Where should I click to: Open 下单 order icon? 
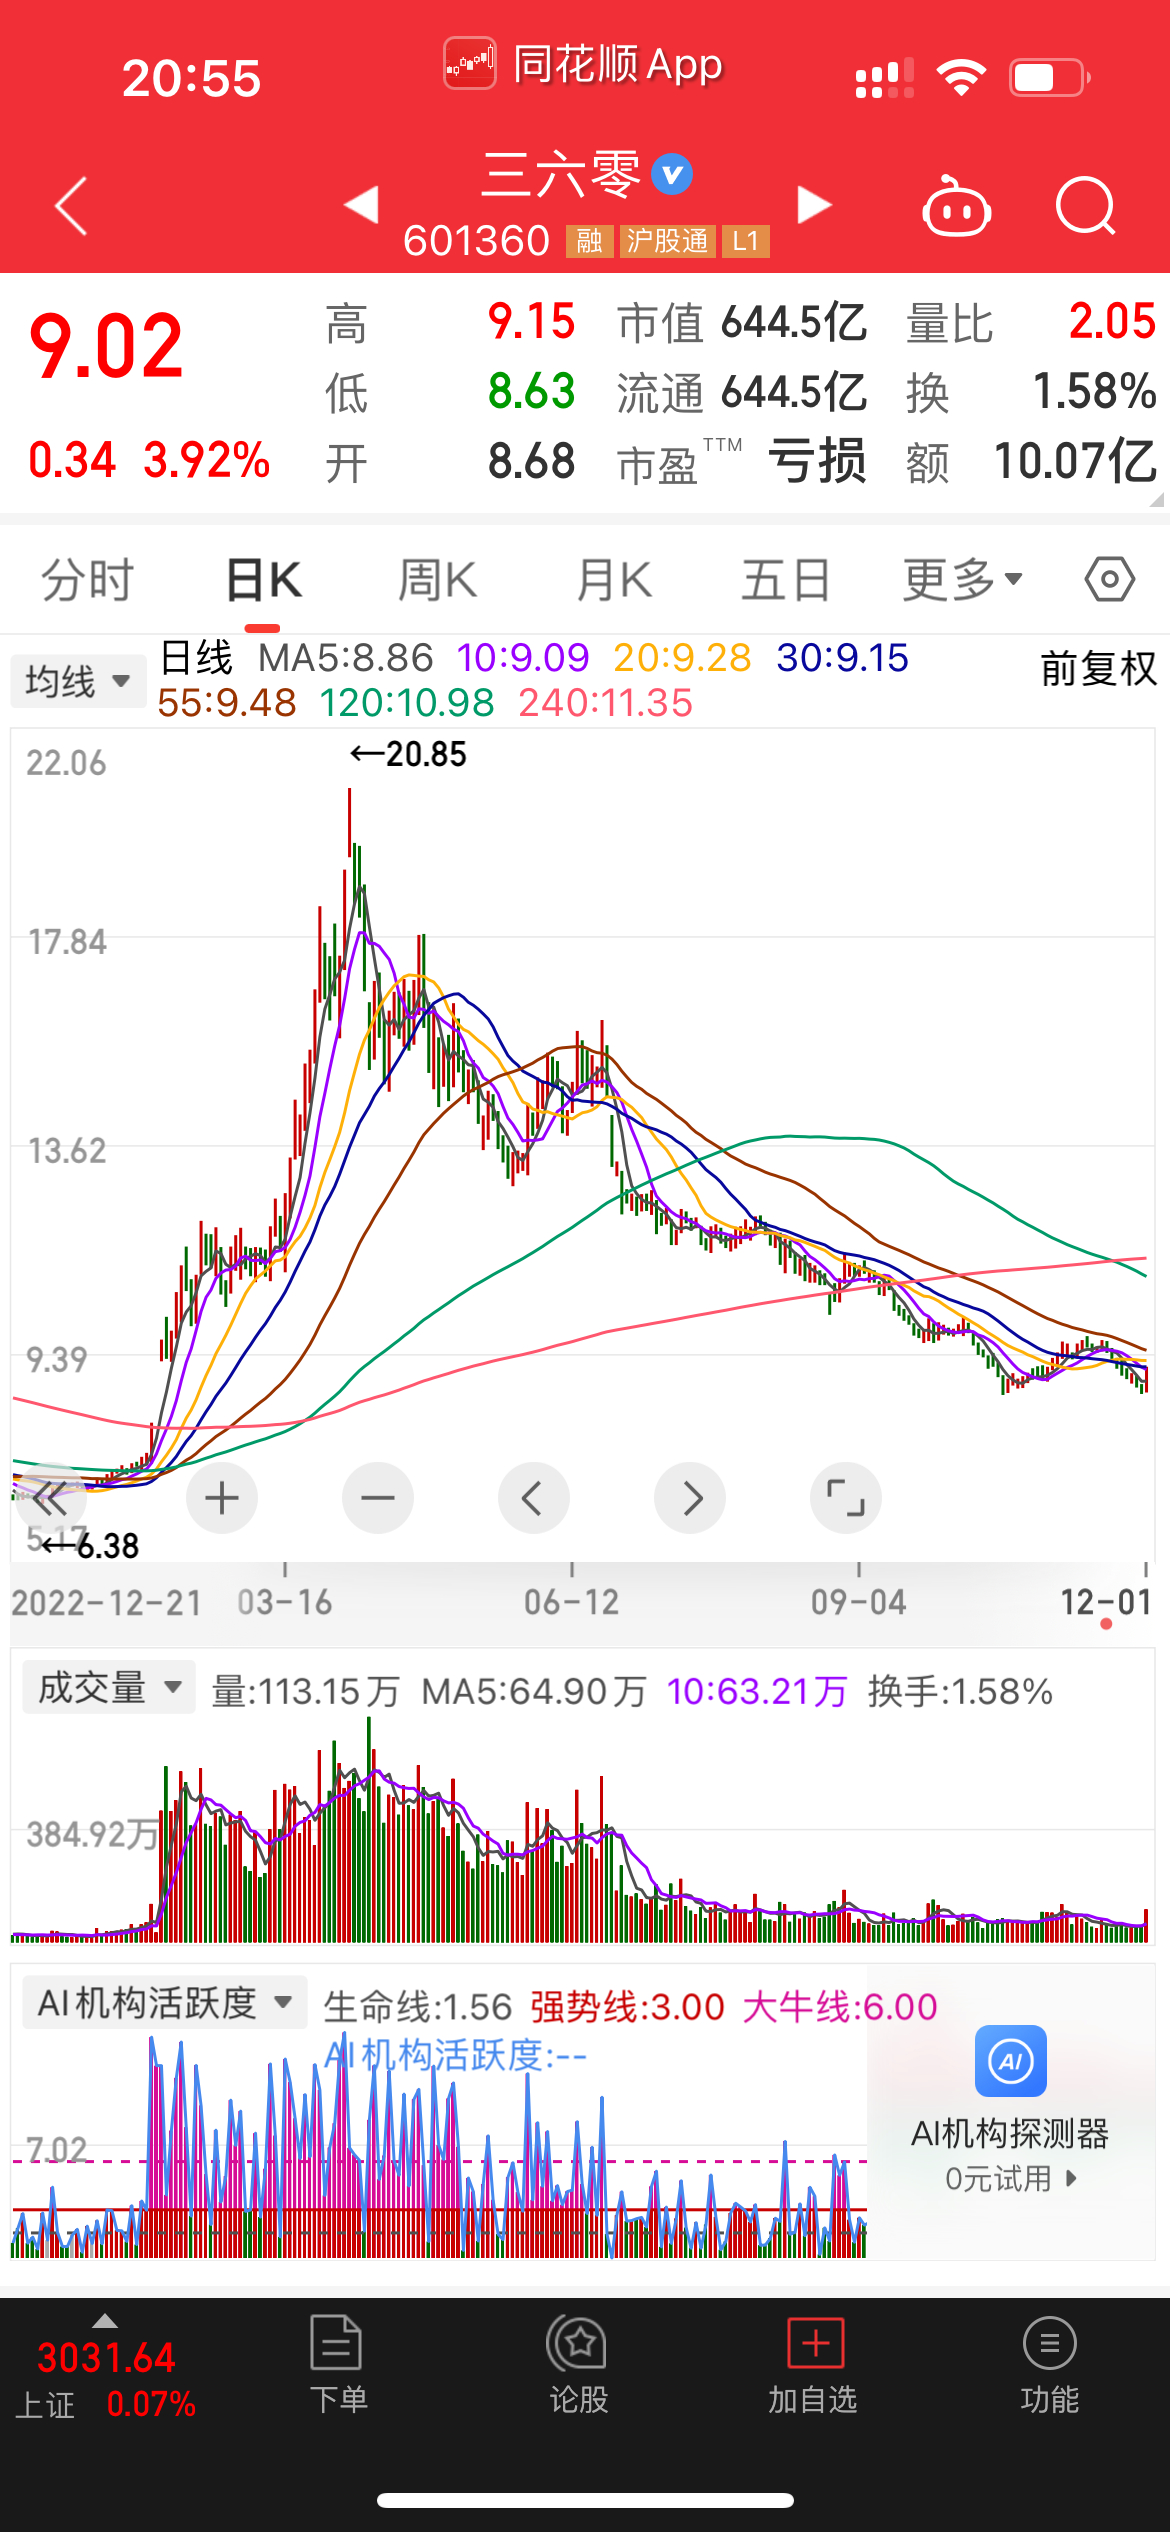click(337, 2343)
